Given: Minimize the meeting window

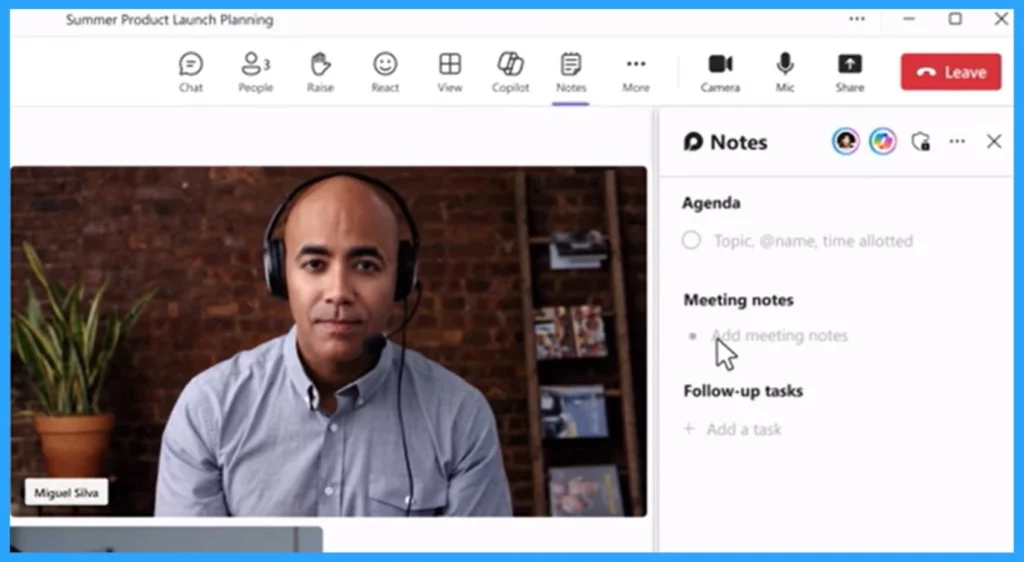Looking at the screenshot, I should (908, 19).
